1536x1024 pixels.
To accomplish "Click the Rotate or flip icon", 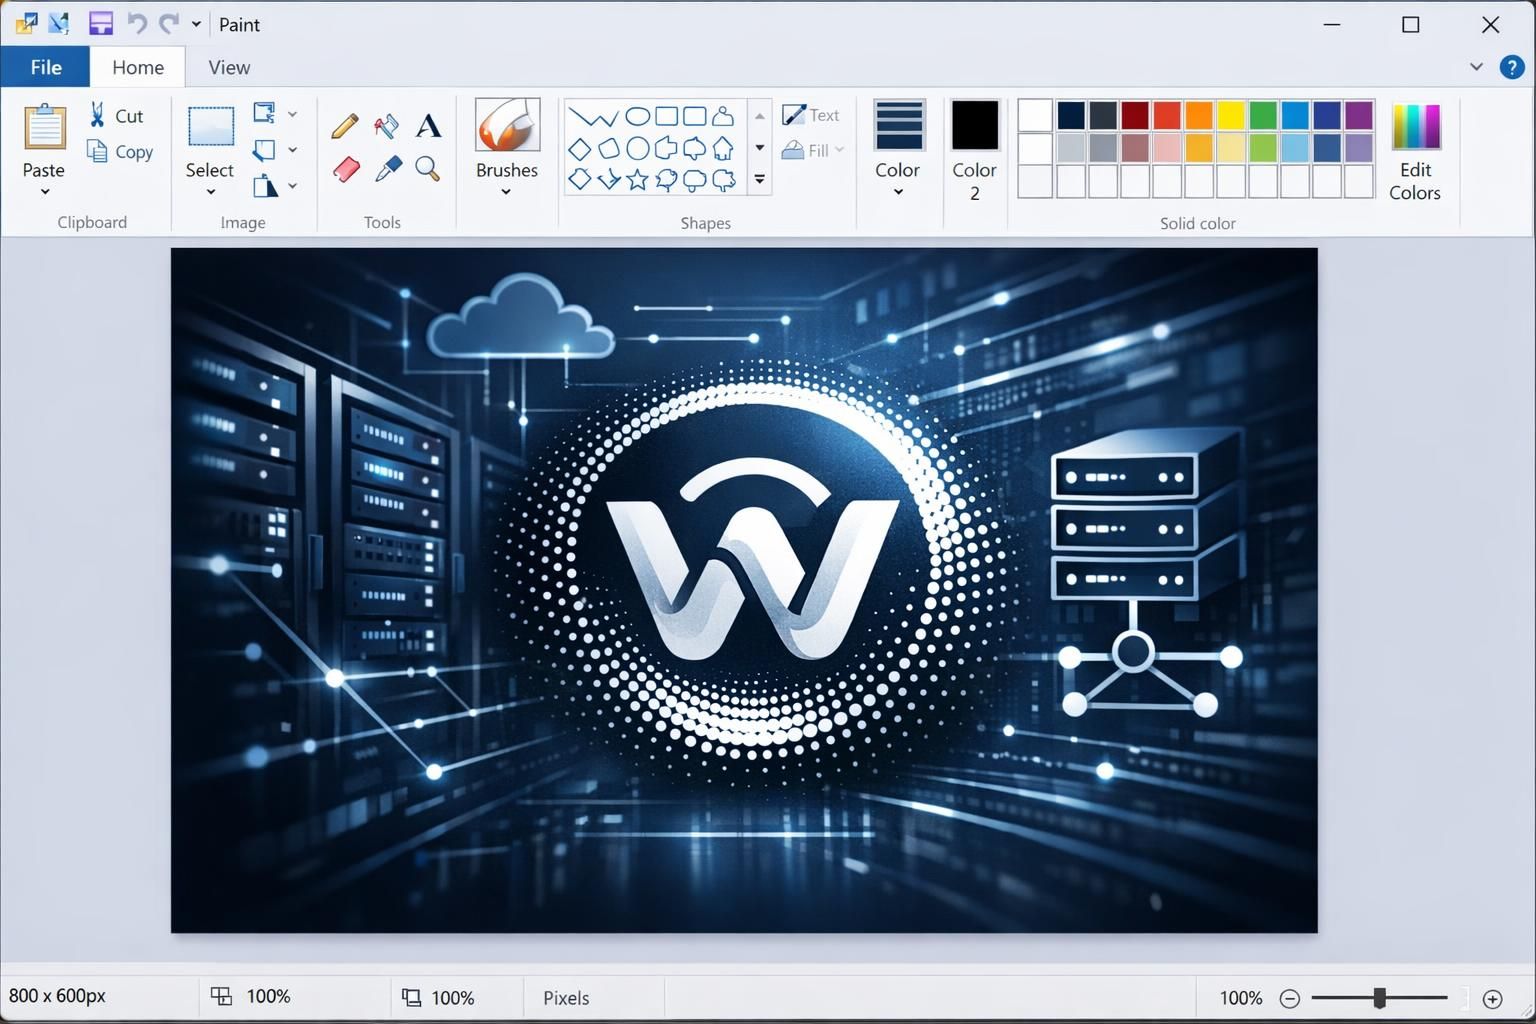I will coord(265,186).
